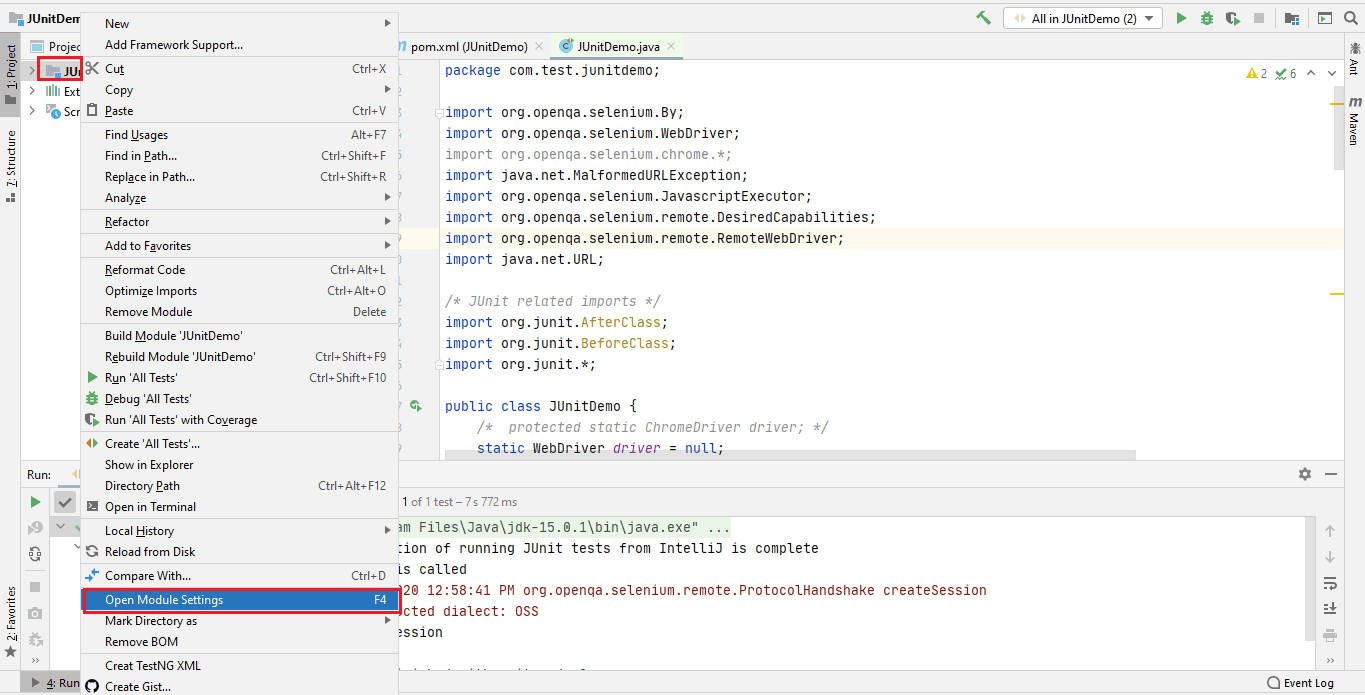Click the Search Everywhere magnifier icon
The height and width of the screenshot is (695, 1365).
tap(1351, 18)
